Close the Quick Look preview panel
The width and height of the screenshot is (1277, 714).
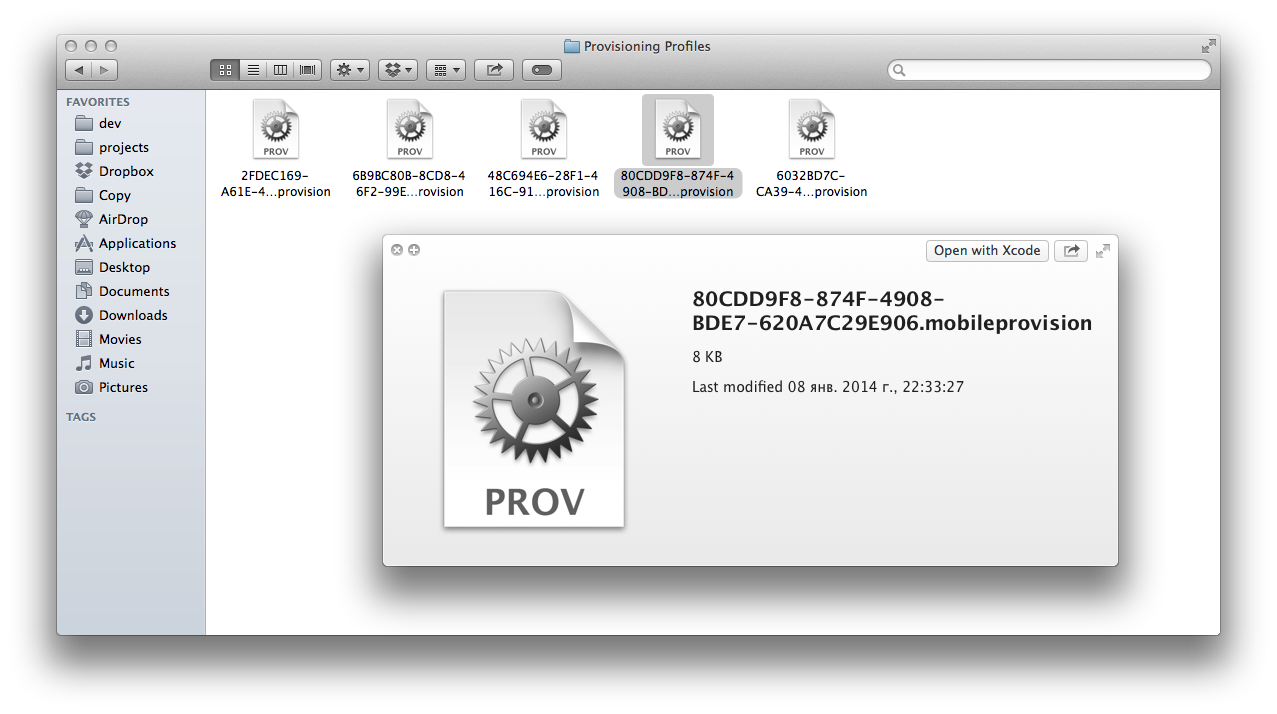click(x=397, y=250)
